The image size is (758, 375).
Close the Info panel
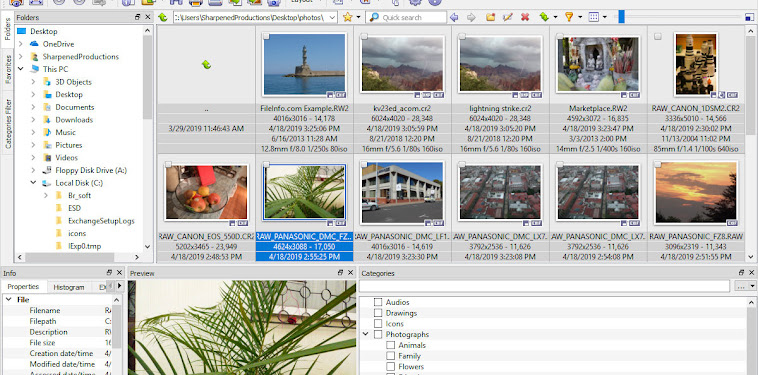(119, 273)
